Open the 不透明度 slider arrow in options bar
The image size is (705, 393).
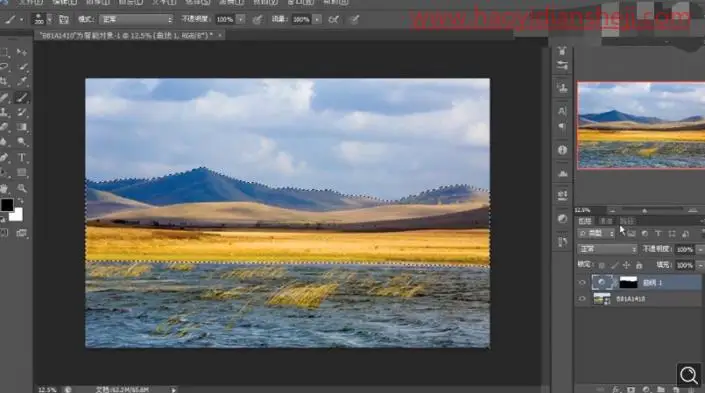[241, 19]
